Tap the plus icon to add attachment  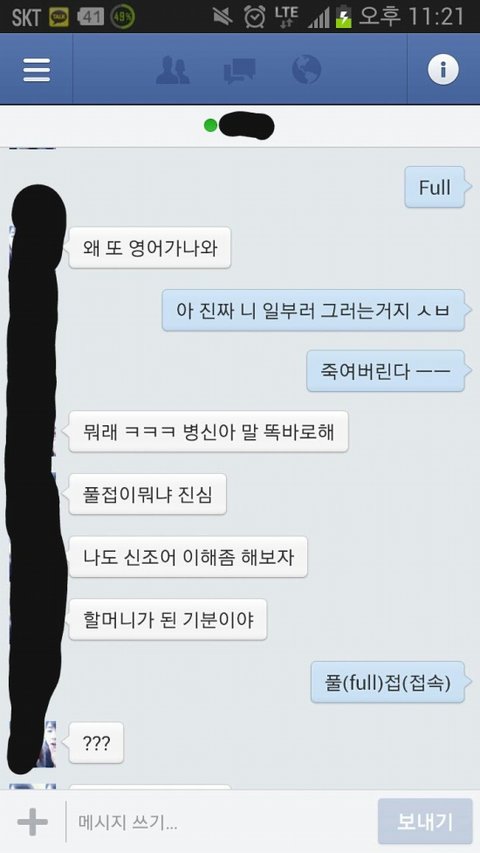tap(32, 821)
